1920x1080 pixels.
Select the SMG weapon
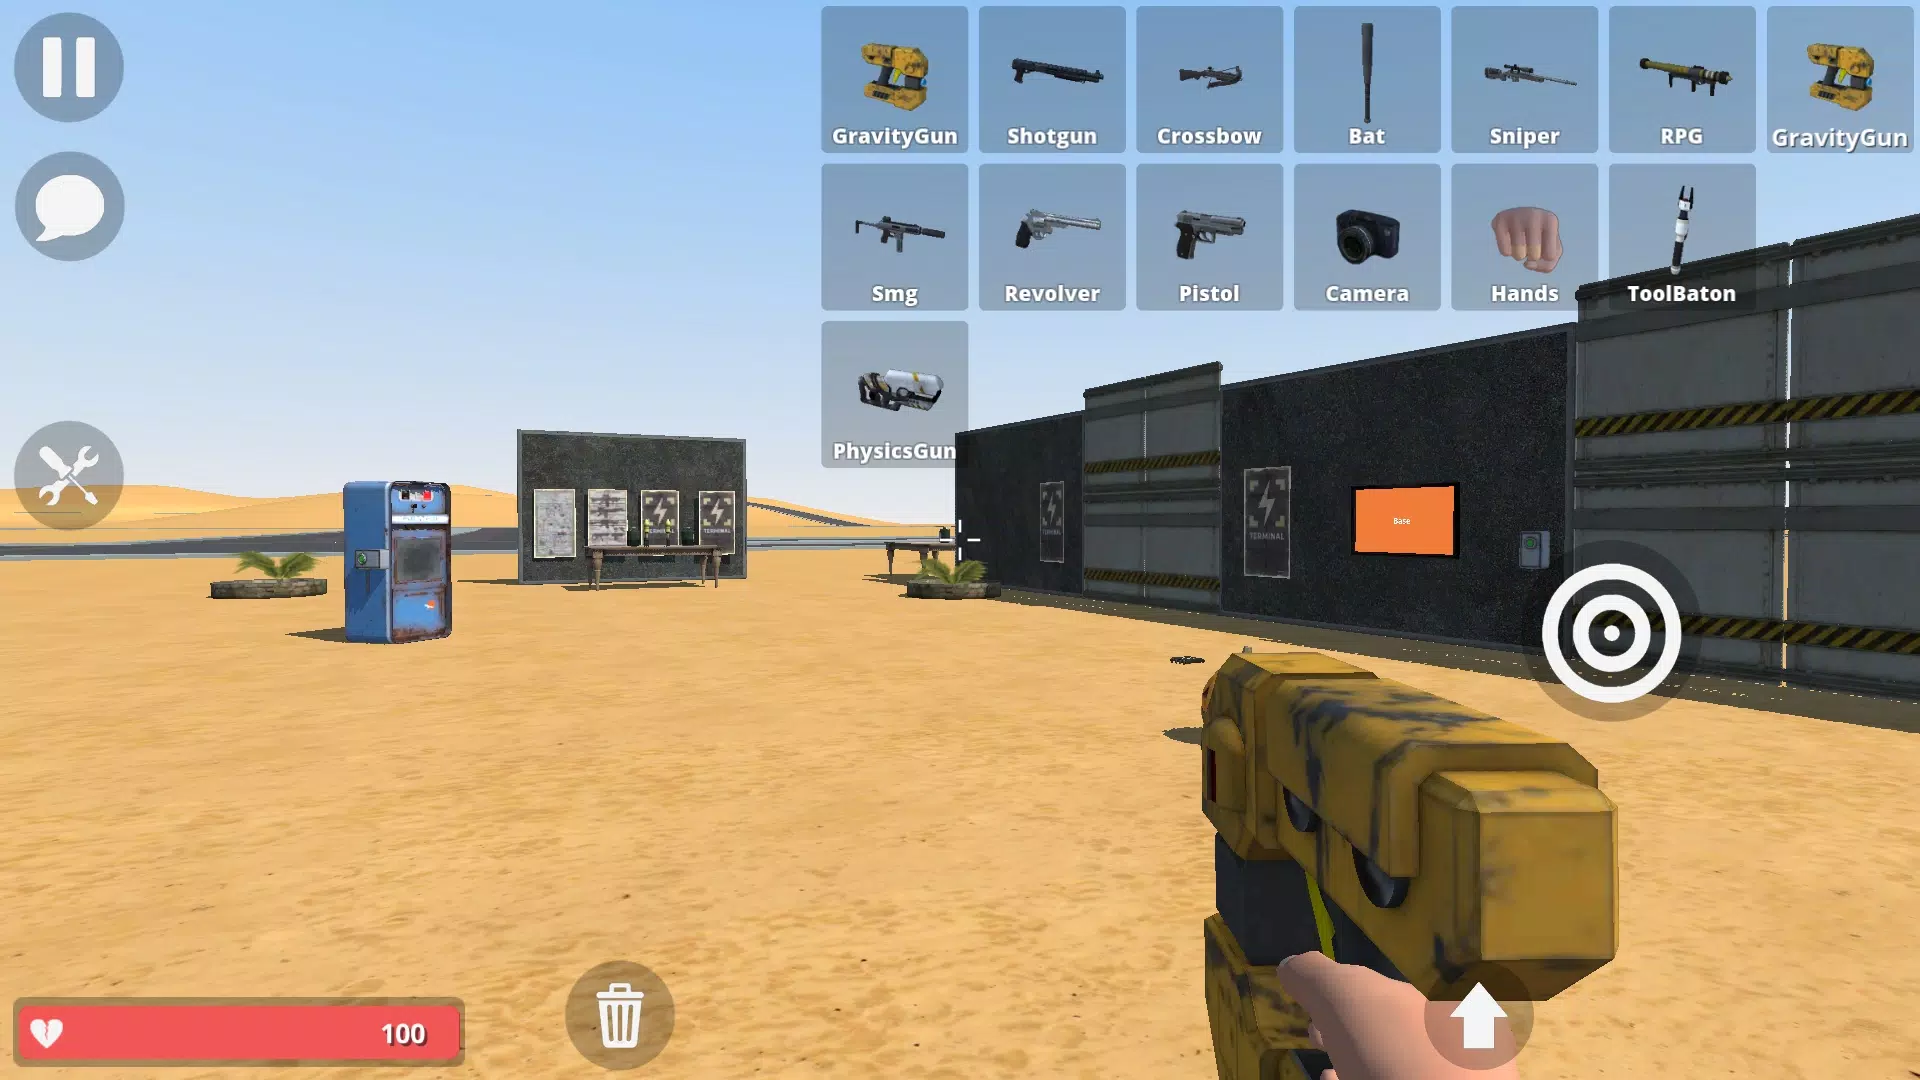tap(894, 237)
